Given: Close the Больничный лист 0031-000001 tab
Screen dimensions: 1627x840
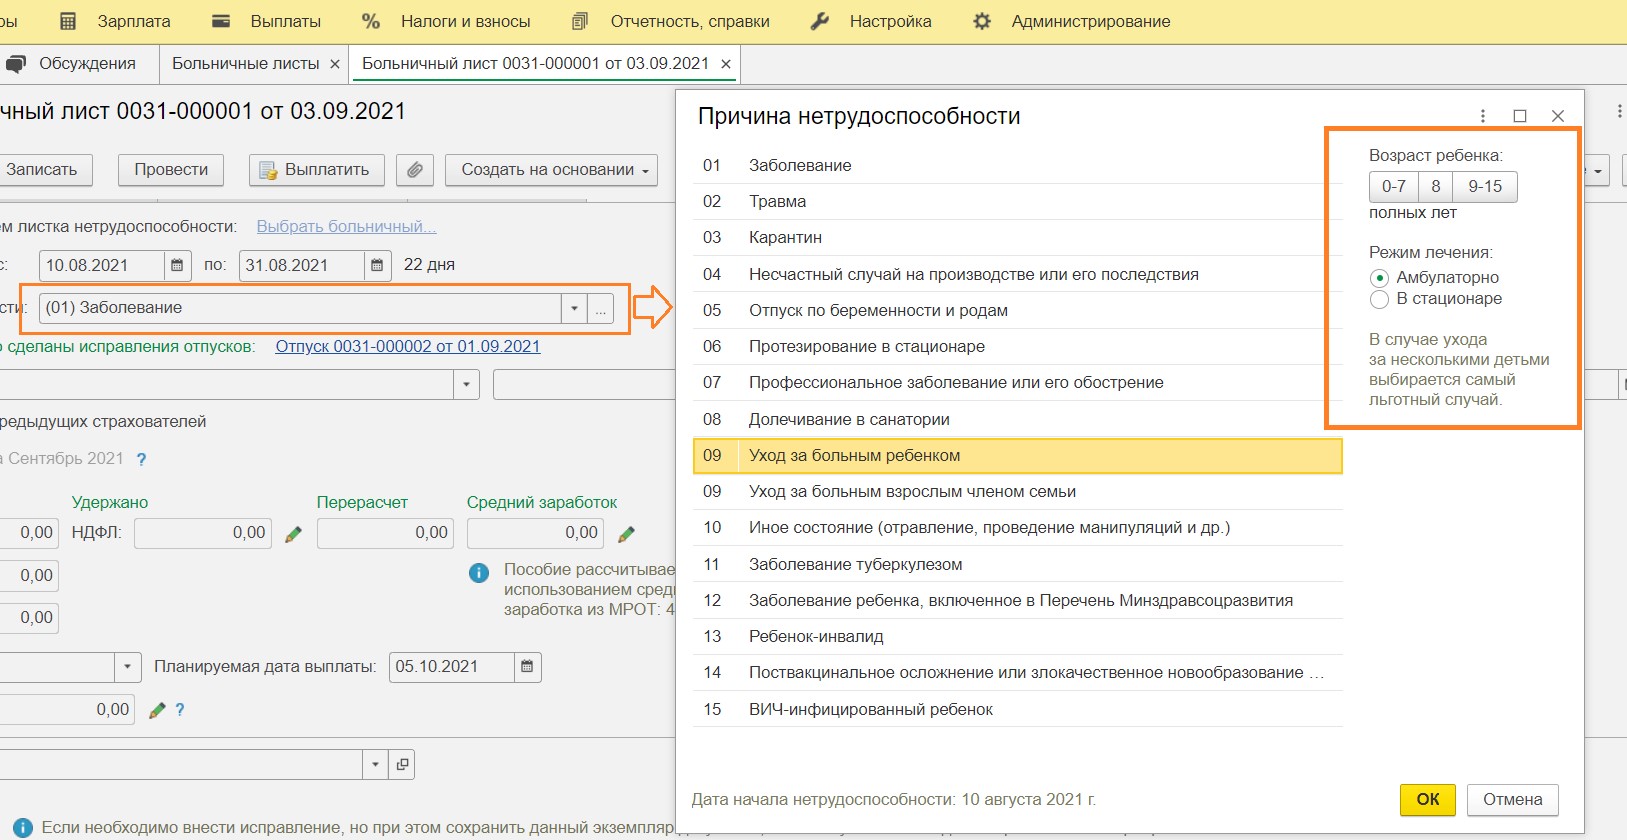Looking at the screenshot, I should tap(726, 64).
